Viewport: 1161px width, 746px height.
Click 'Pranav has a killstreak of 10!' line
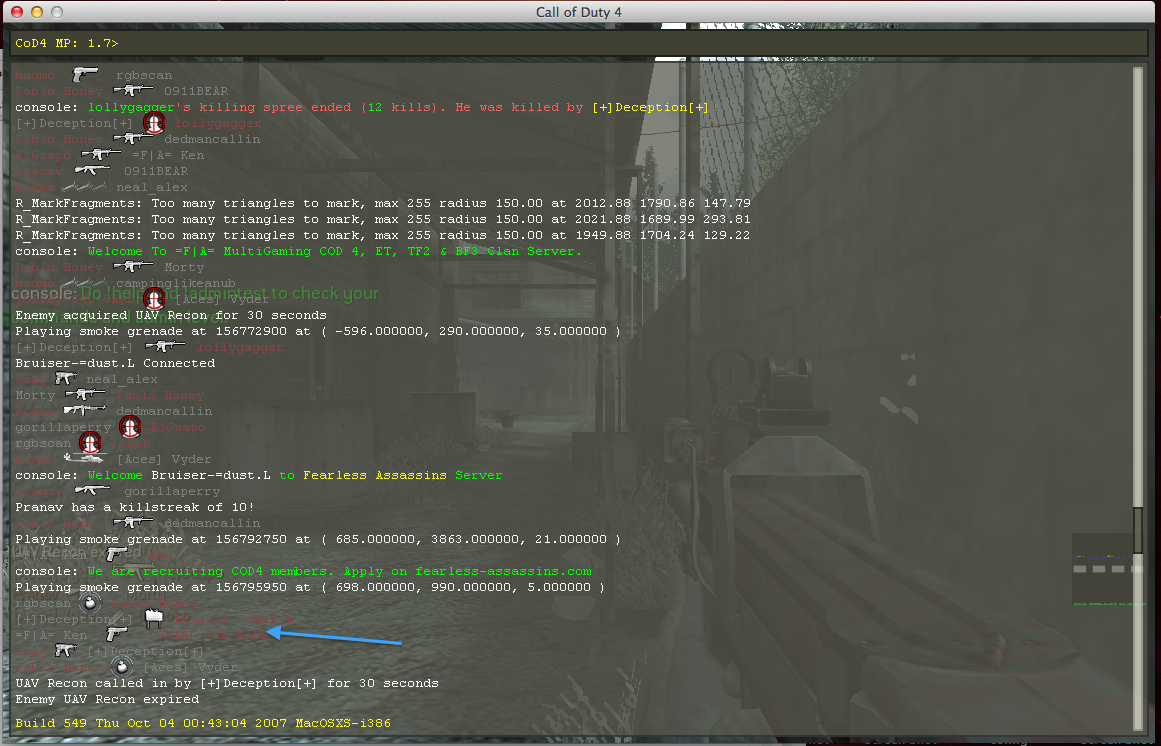(135, 507)
